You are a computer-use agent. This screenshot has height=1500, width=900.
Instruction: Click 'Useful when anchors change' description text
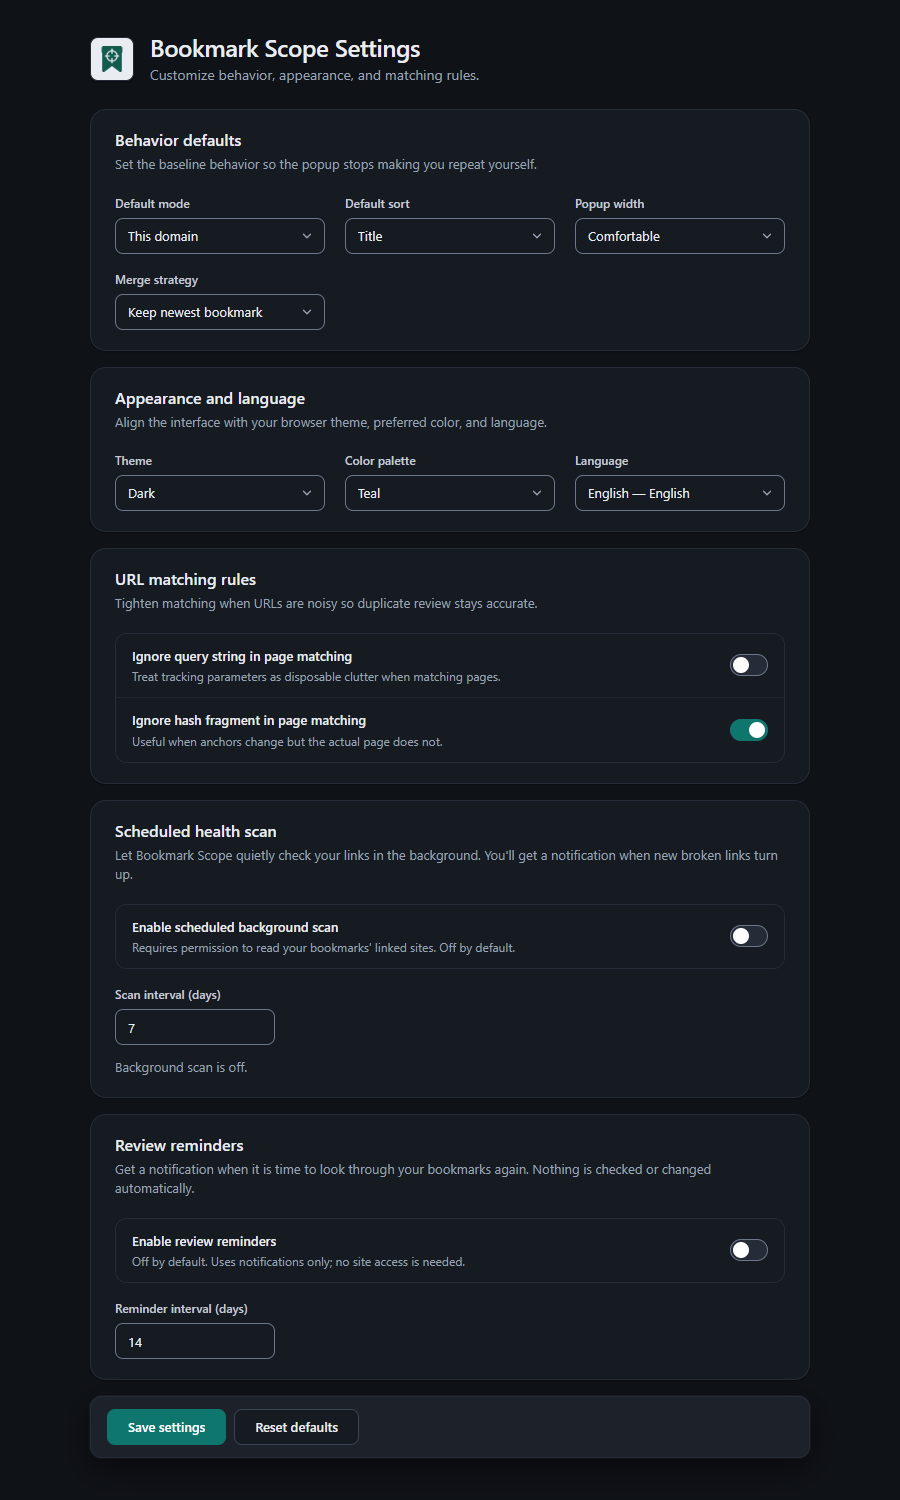point(287,742)
